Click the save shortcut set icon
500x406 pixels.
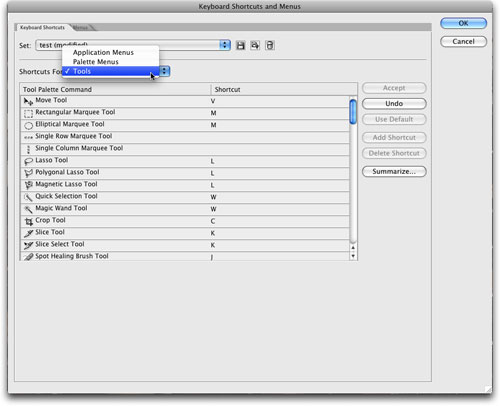pyautogui.click(x=240, y=45)
